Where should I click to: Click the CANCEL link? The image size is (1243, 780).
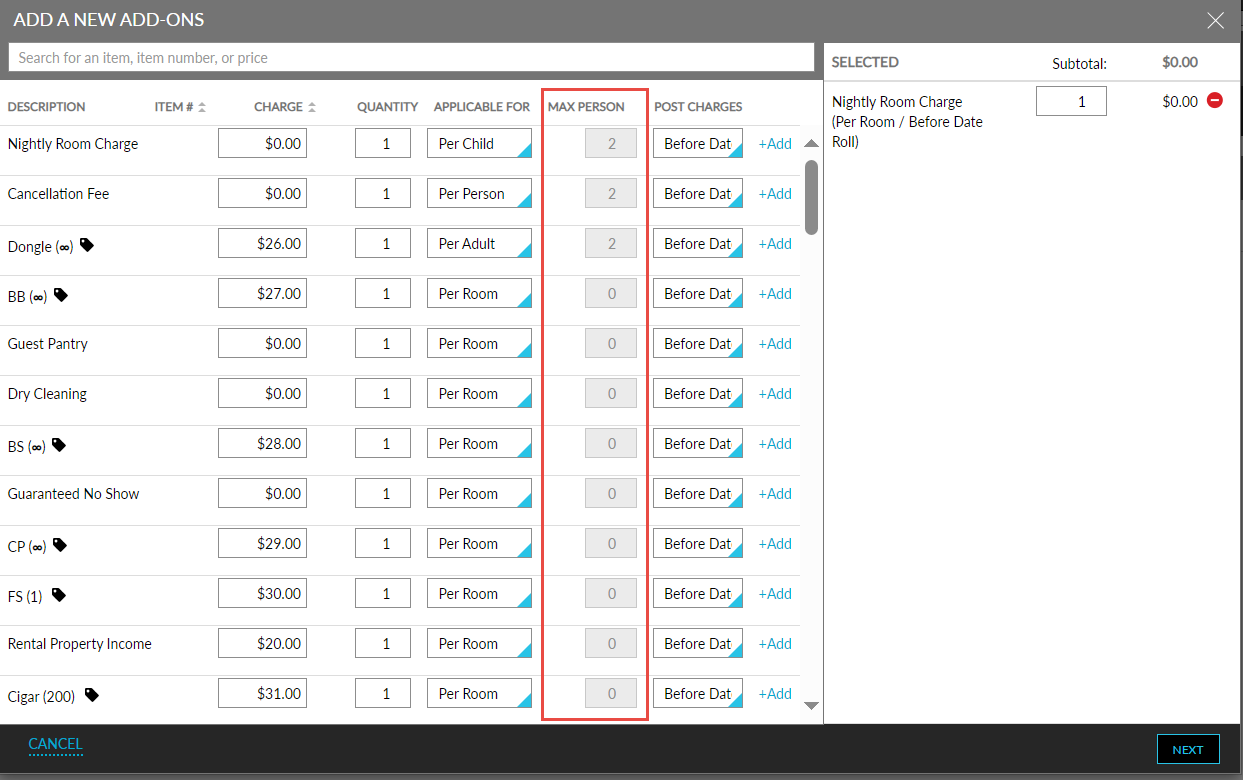[55, 744]
